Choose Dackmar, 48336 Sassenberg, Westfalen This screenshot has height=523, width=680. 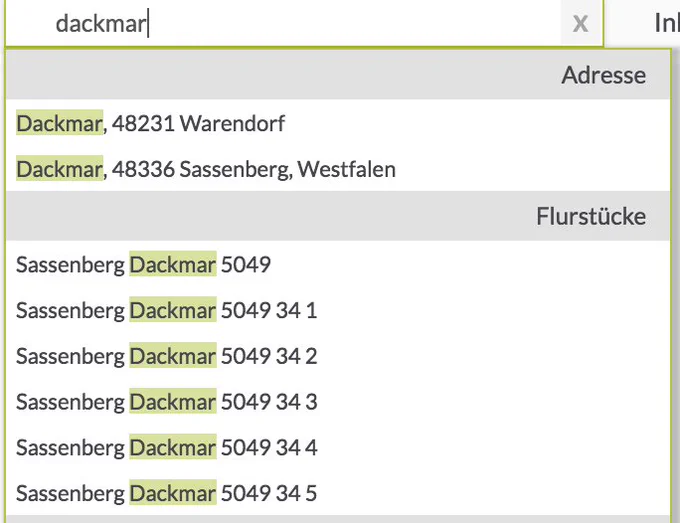pos(338,169)
